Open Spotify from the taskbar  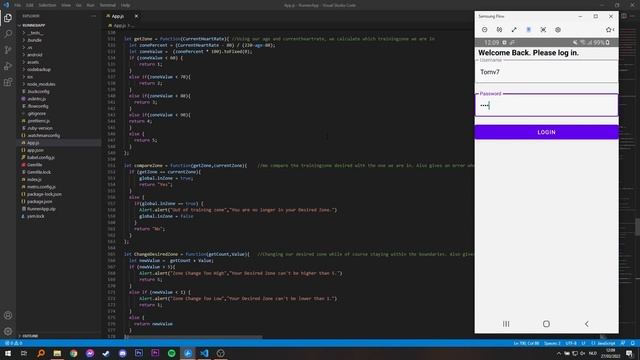pyautogui.click(x=171, y=353)
